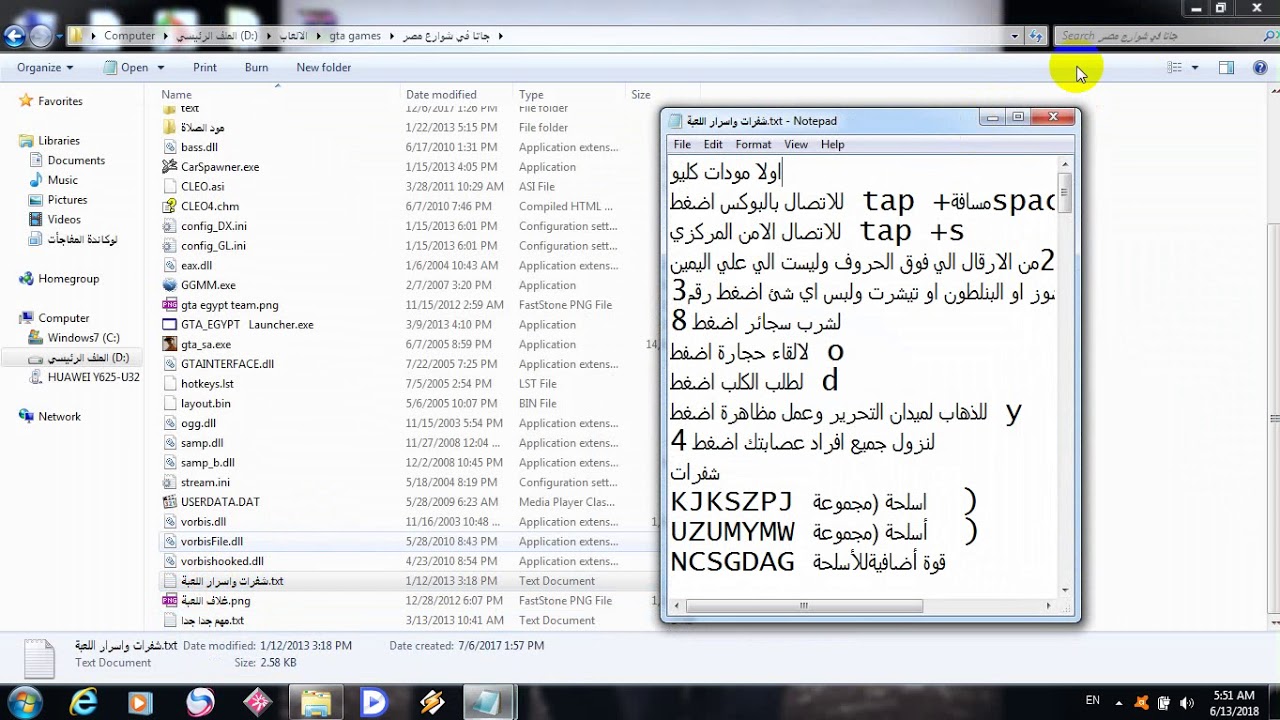Select config_DX.ini file icon
Viewport: 1280px width, 720px height.
coord(169,226)
